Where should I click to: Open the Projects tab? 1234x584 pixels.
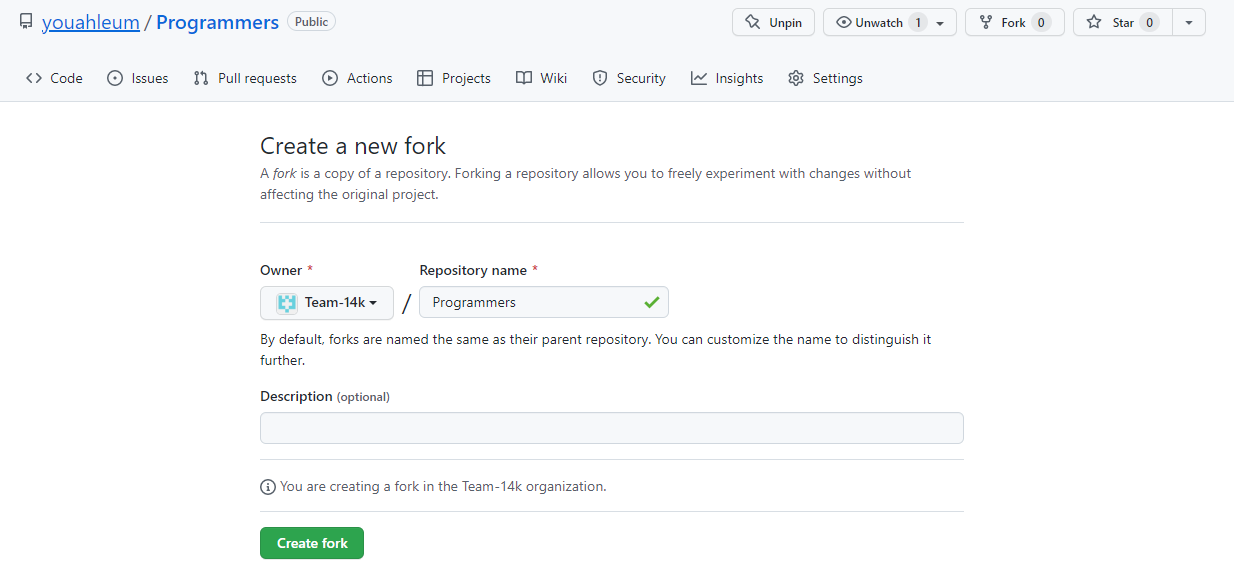(x=454, y=78)
